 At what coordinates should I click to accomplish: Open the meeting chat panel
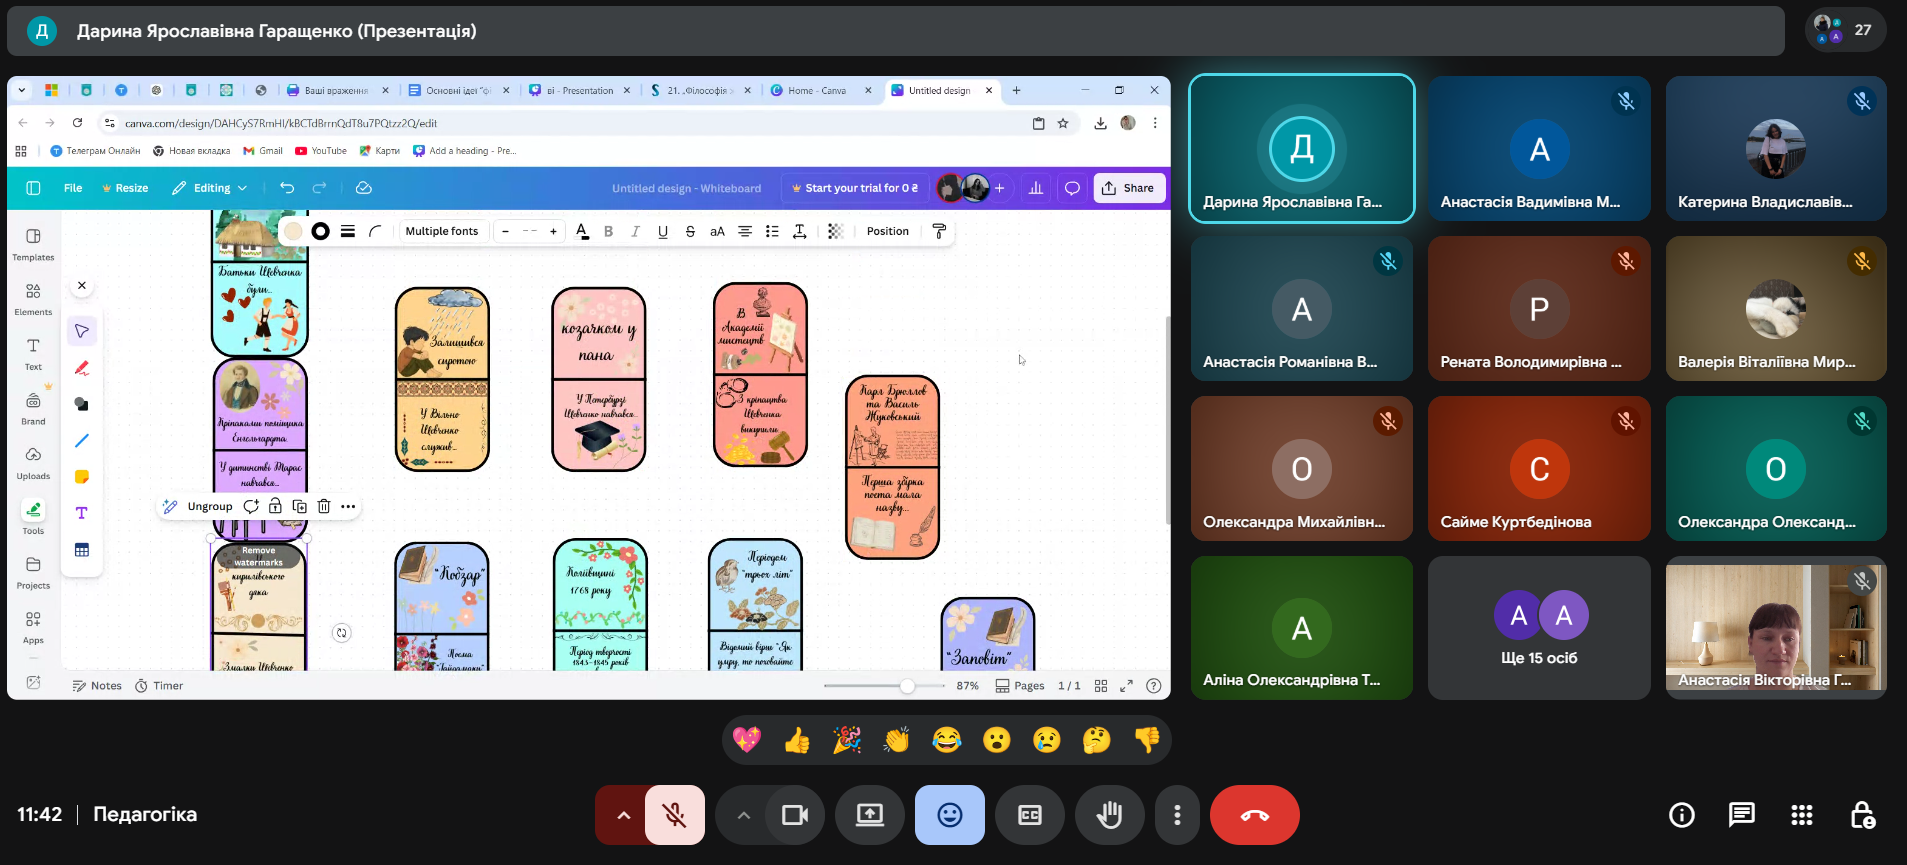pos(1742,815)
